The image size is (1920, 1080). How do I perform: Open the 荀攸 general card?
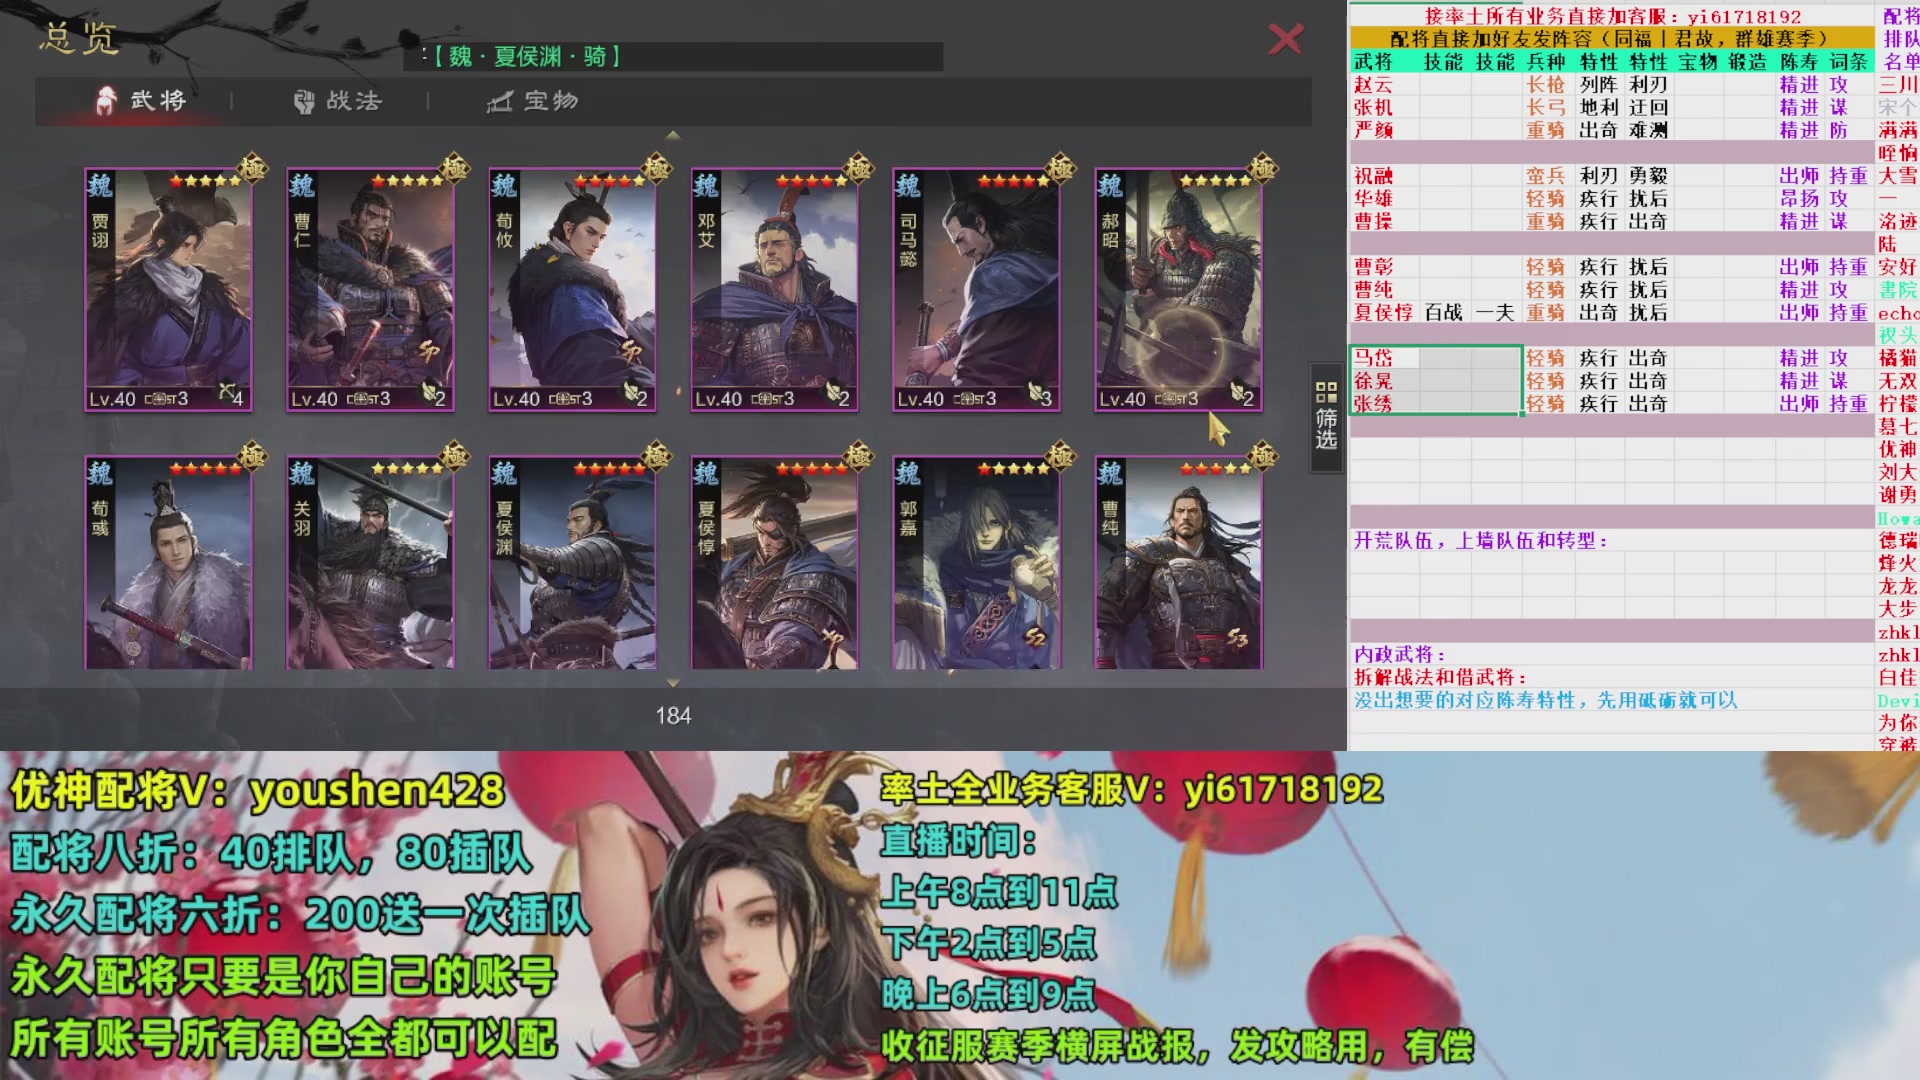(x=572, y=290)
